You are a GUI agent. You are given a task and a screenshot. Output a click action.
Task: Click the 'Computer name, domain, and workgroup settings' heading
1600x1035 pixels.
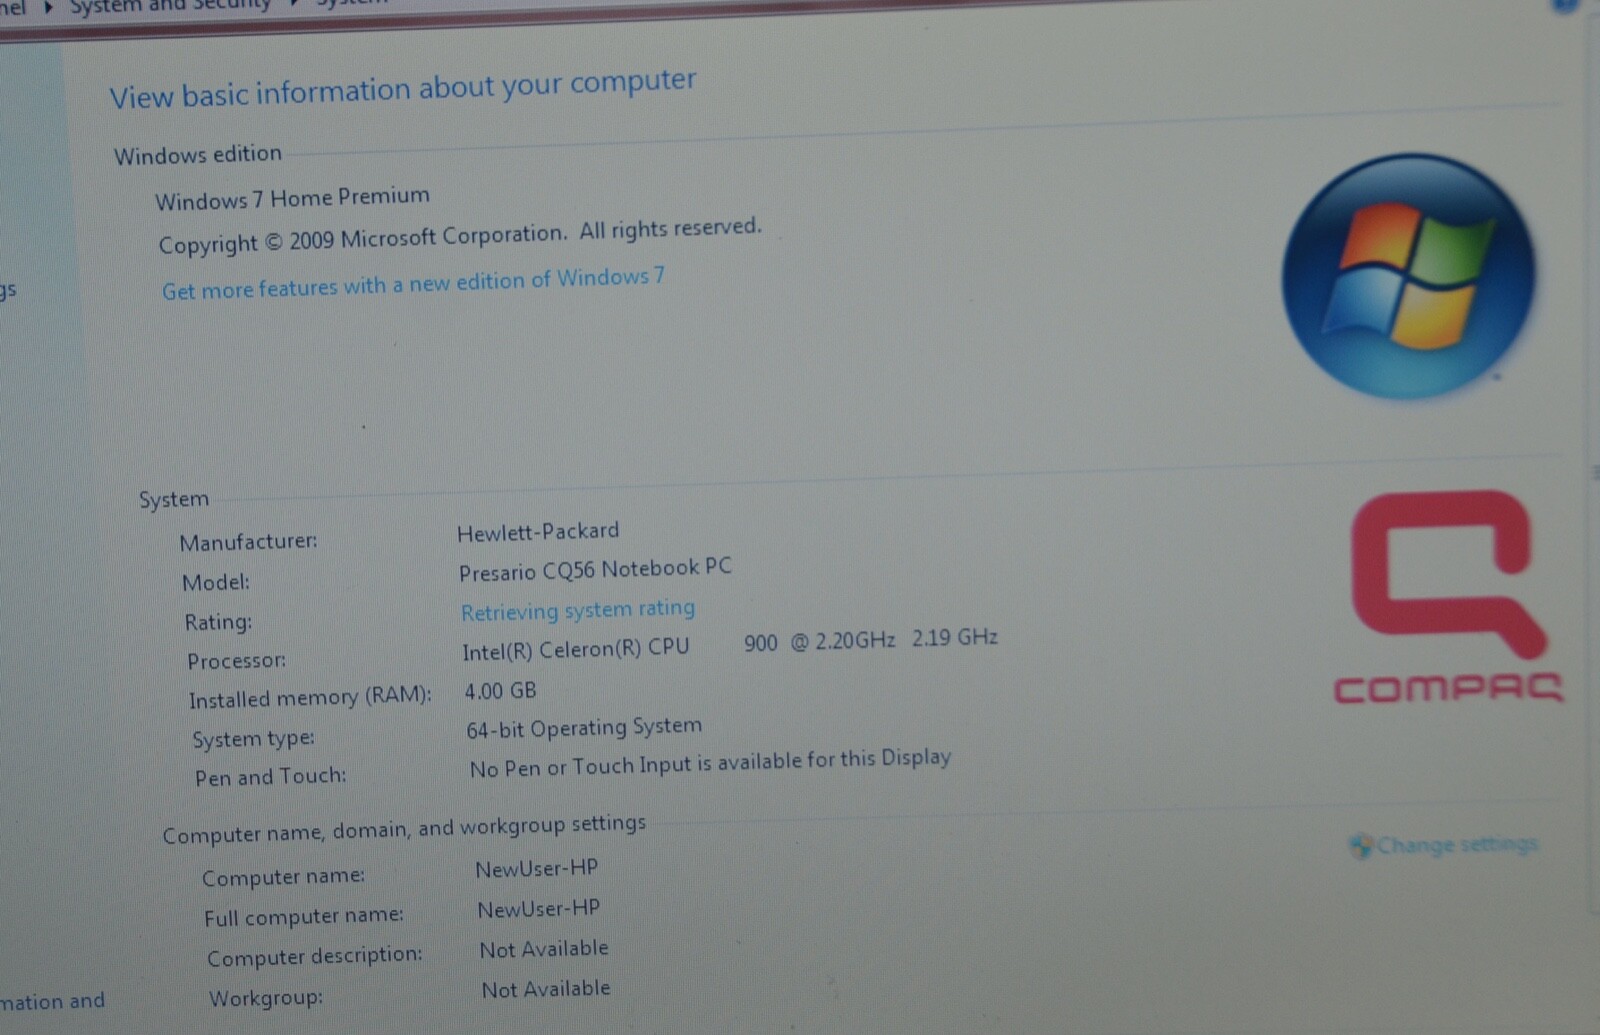click(x=404, y=829)
